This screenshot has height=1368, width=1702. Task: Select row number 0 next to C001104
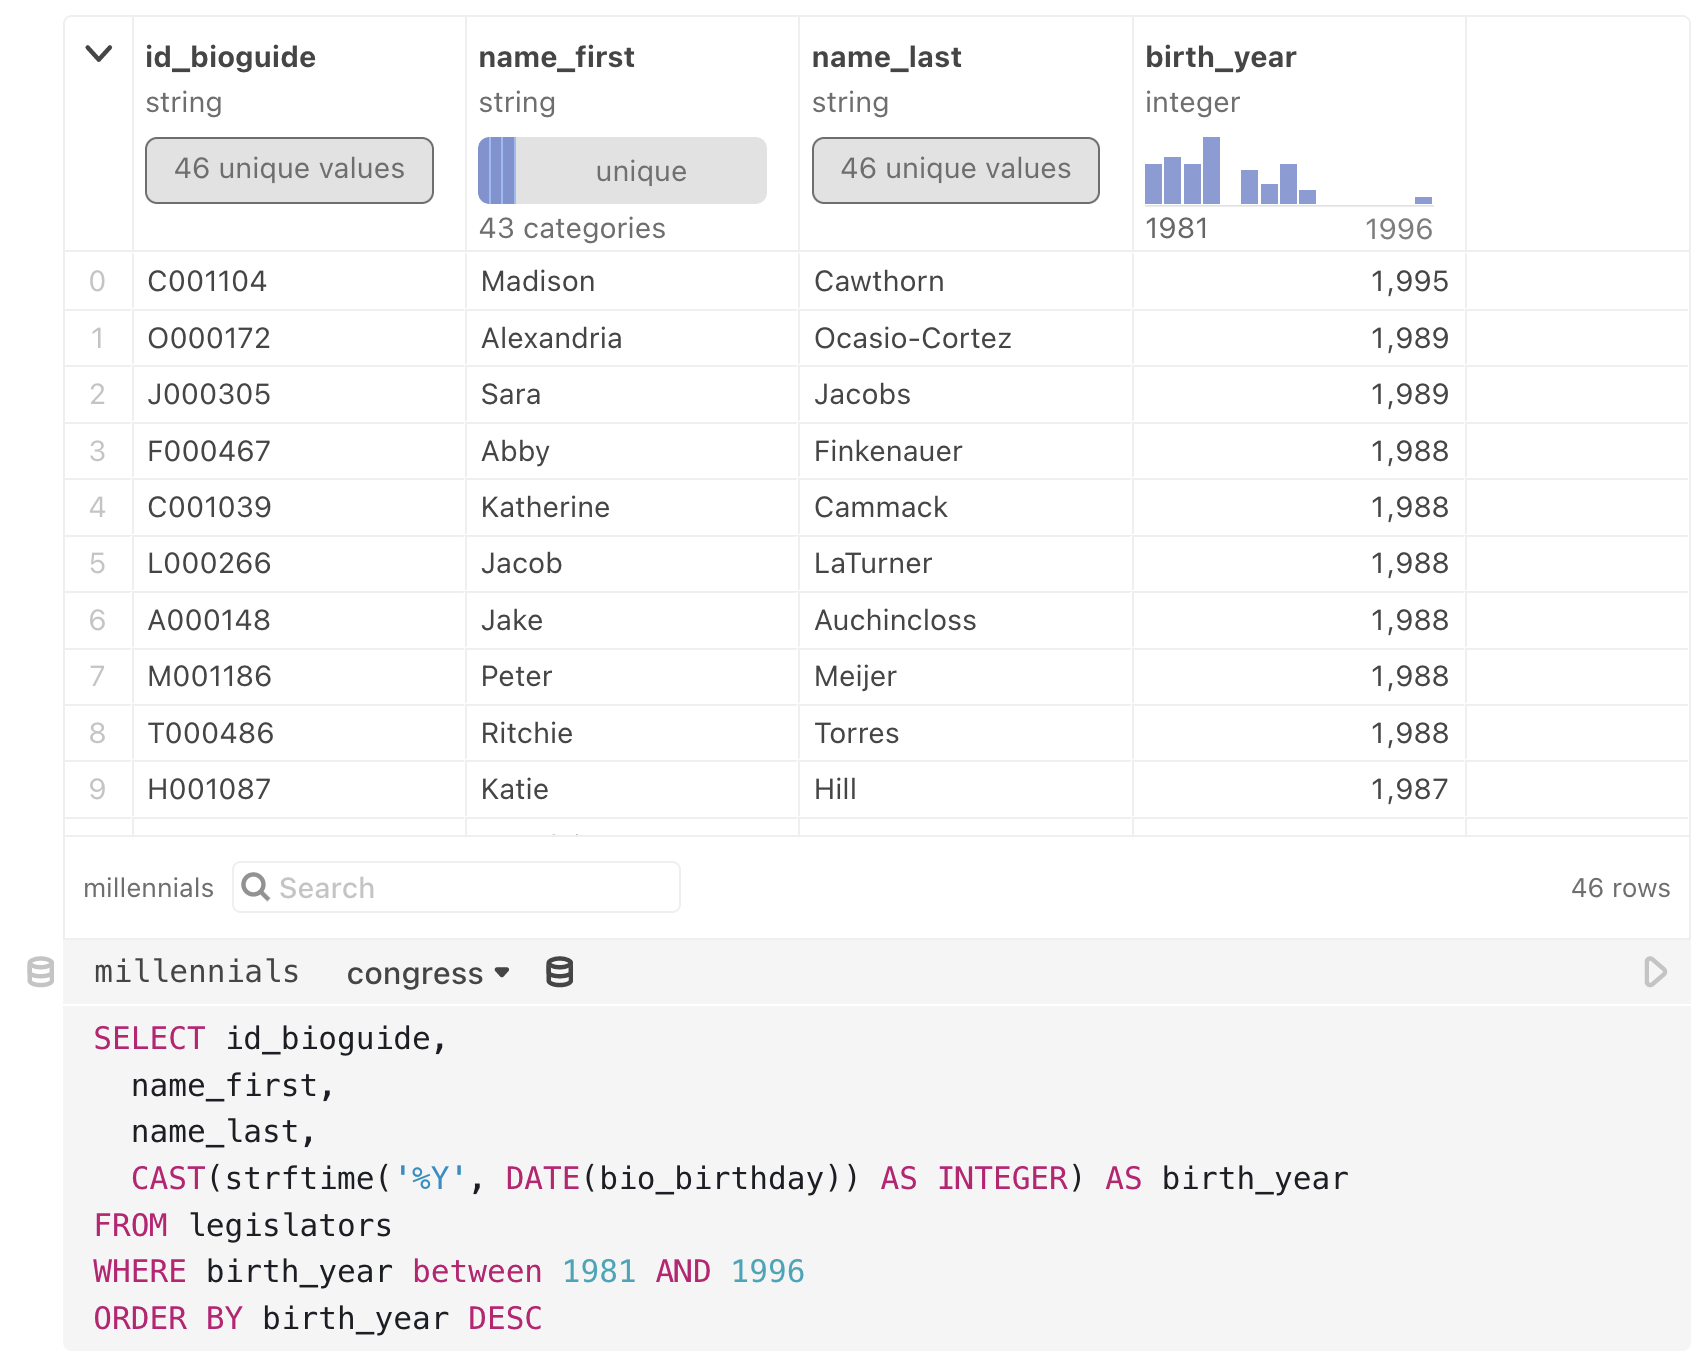click(x=98, y=281)
